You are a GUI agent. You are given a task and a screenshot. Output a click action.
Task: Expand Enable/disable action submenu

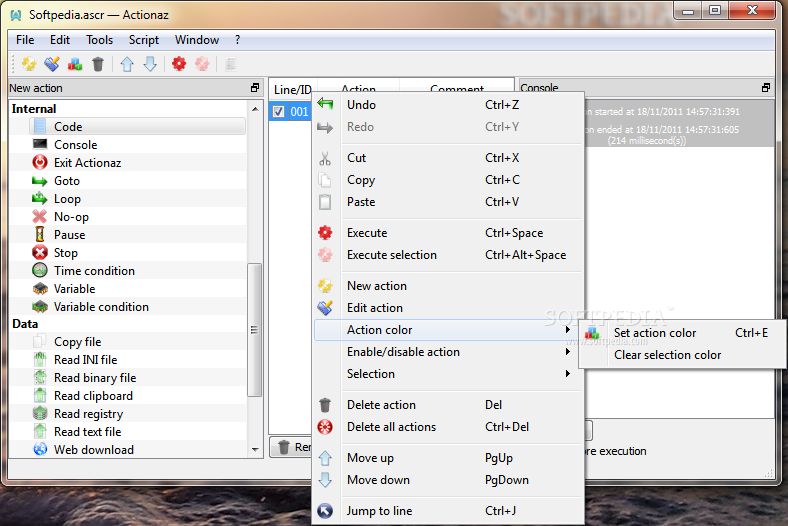(x=447, y=352)
